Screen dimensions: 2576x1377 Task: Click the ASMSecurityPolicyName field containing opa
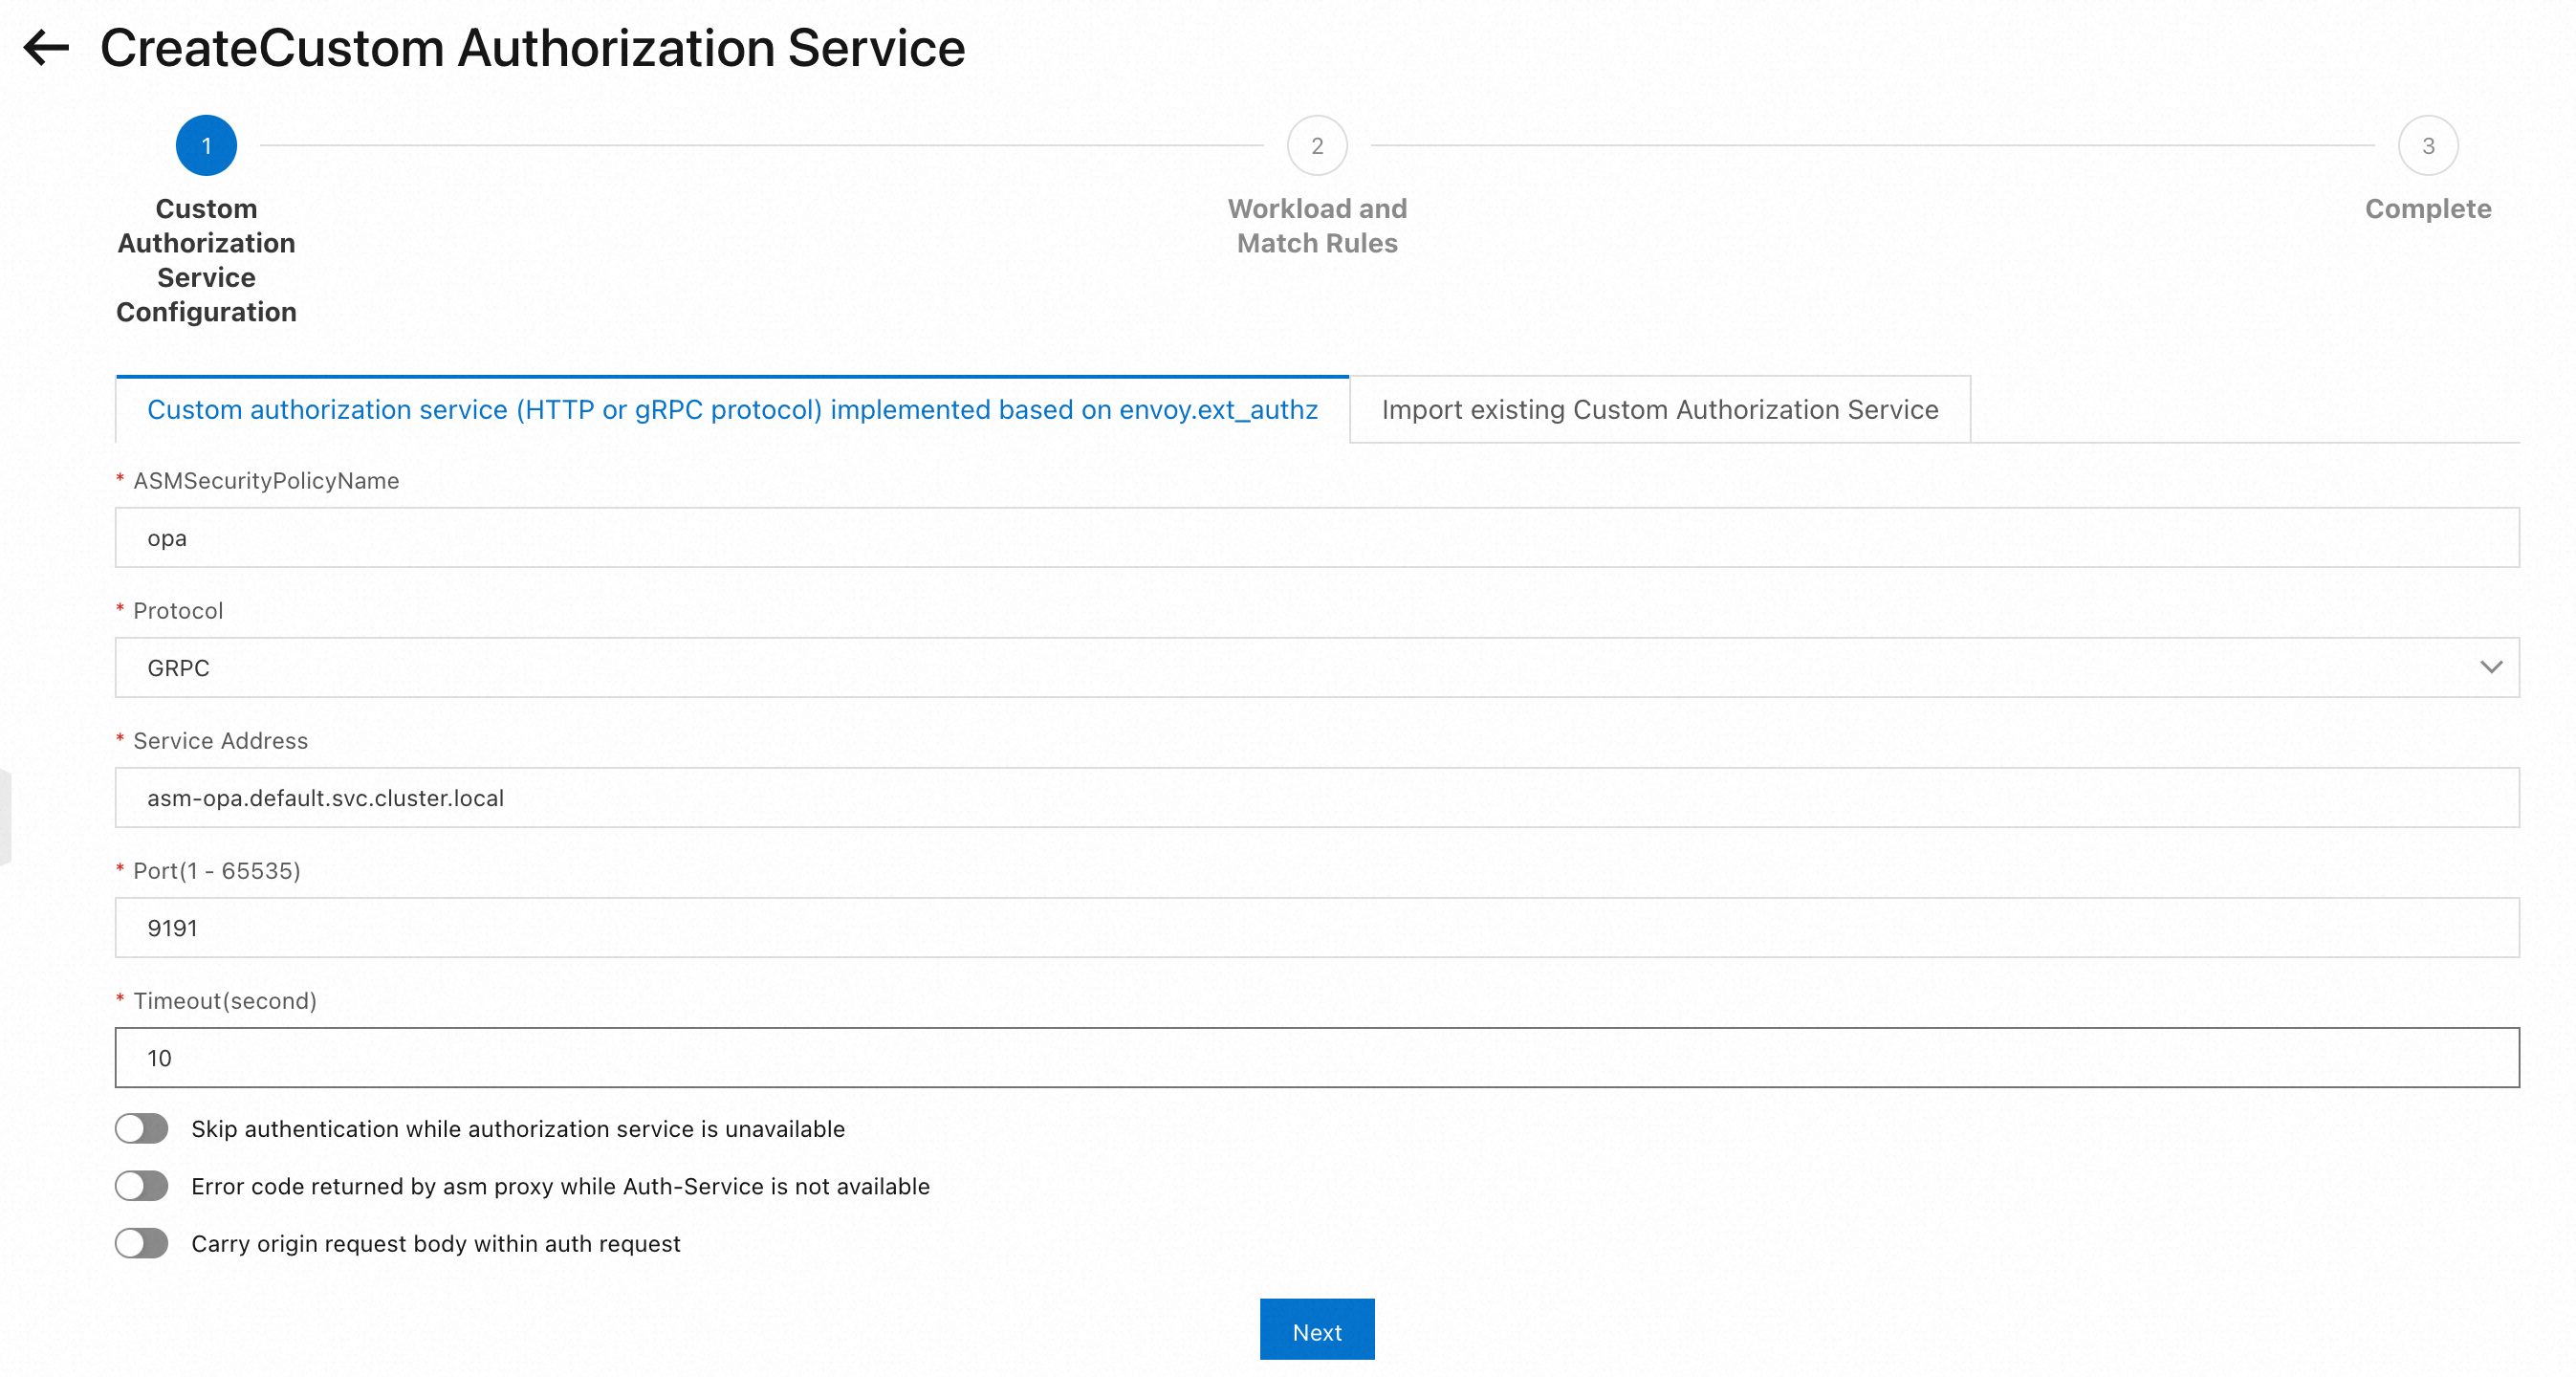pos(1316,538)
